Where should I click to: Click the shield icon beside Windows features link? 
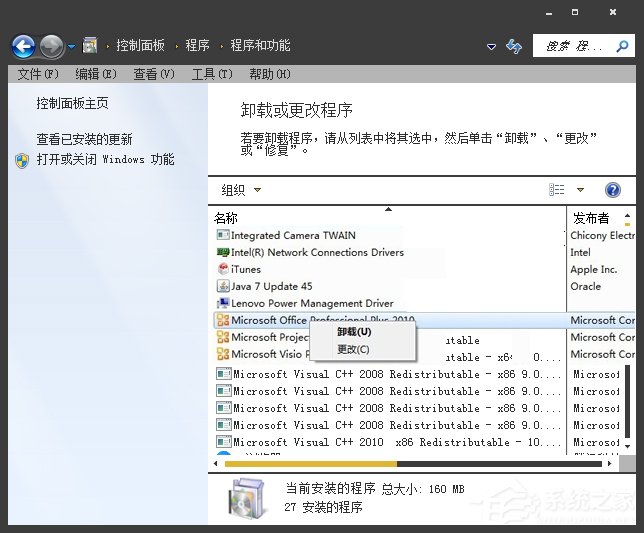[22, 161]
